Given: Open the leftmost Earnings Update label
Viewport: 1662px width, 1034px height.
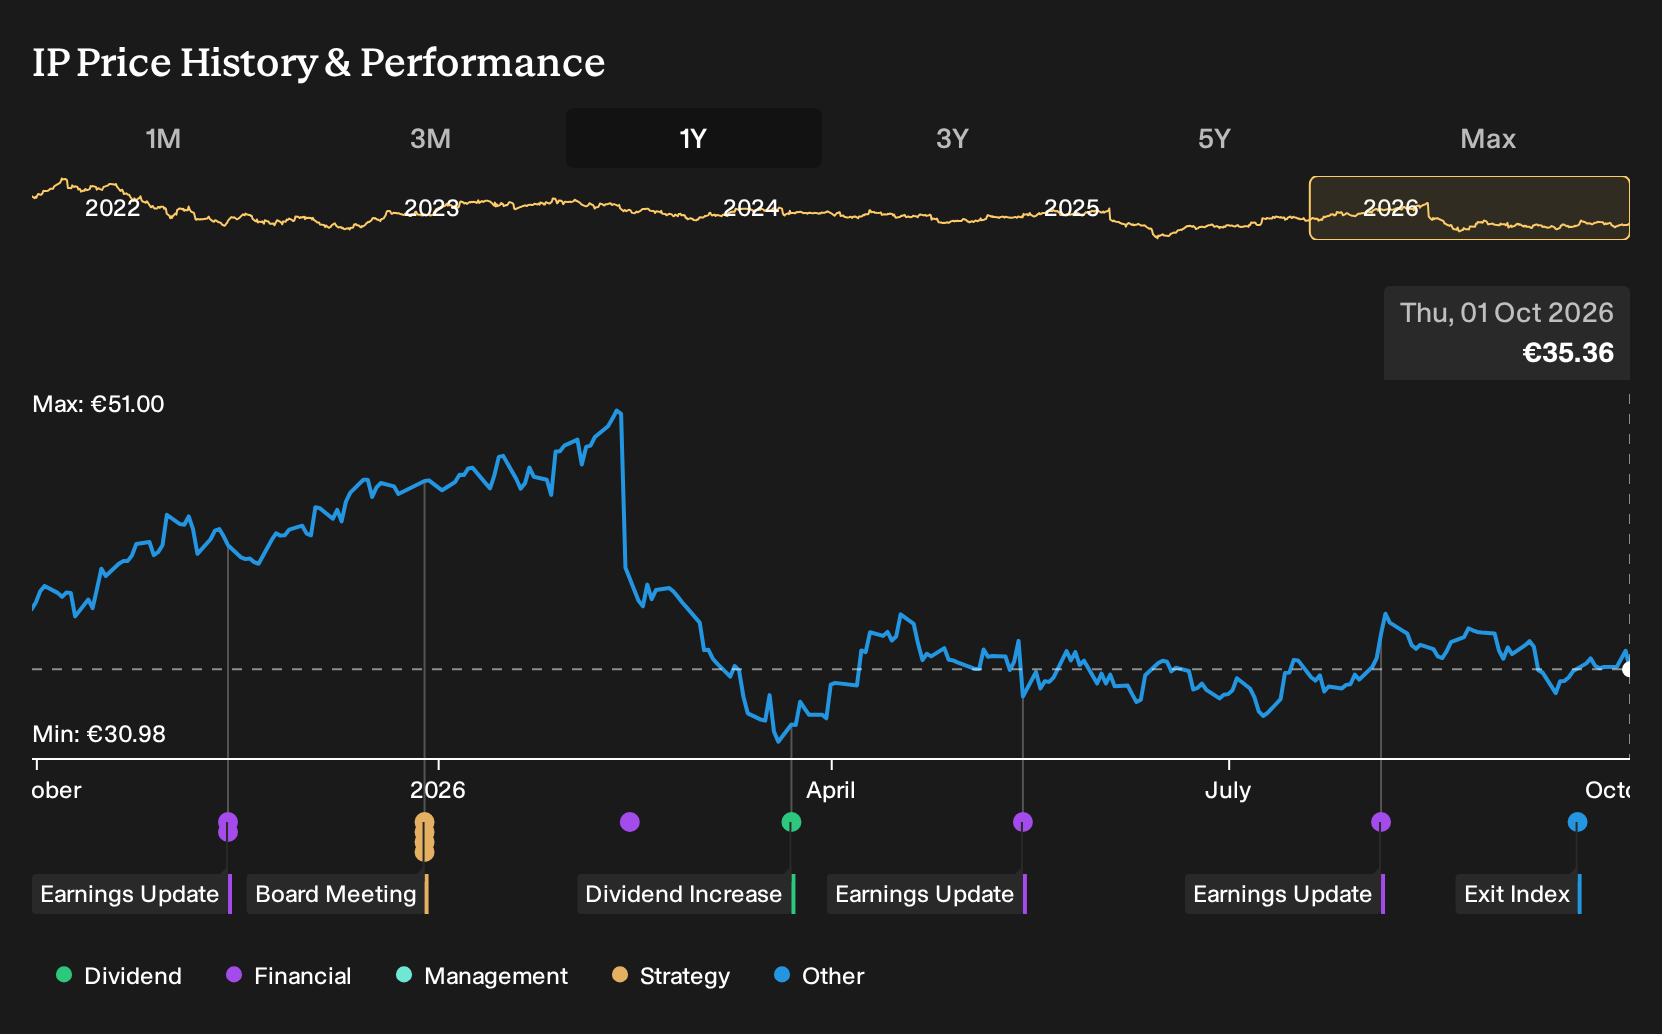Looking at the screenshot, I should tap(132, 894).
